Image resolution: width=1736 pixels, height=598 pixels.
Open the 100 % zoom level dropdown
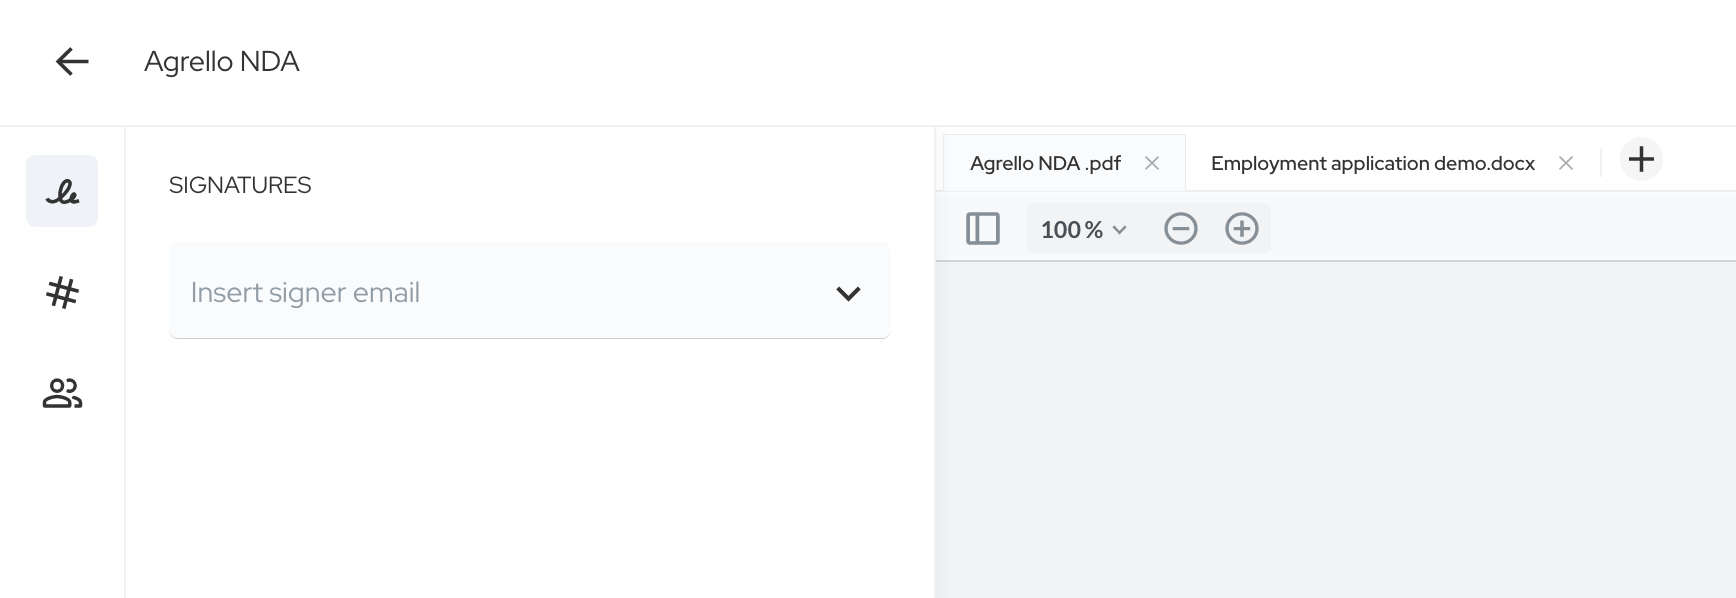point(1084,229)
